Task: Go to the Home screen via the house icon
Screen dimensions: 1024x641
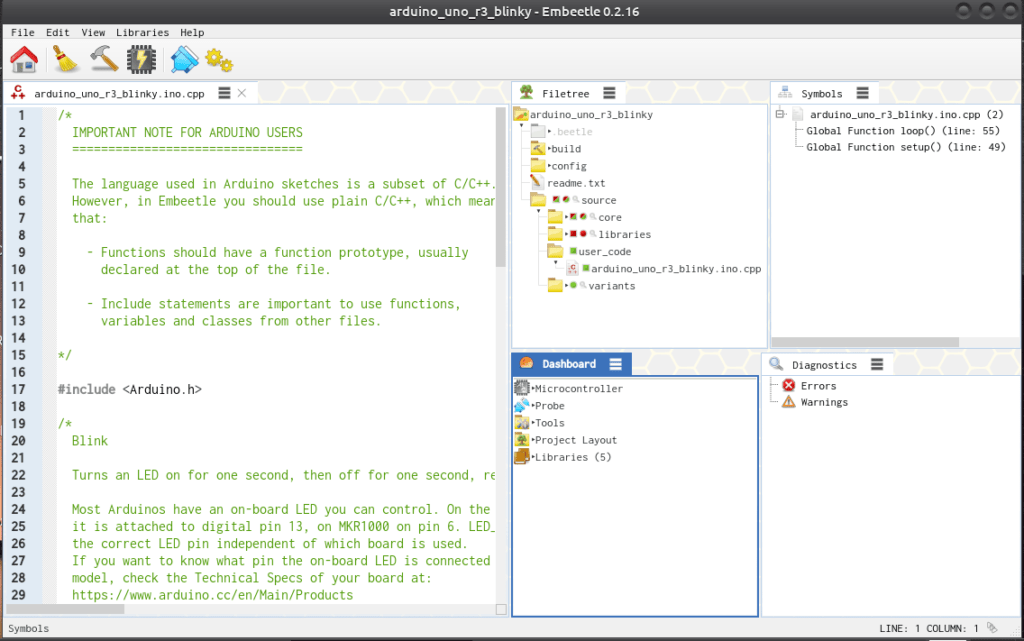Action: point(24,59)
